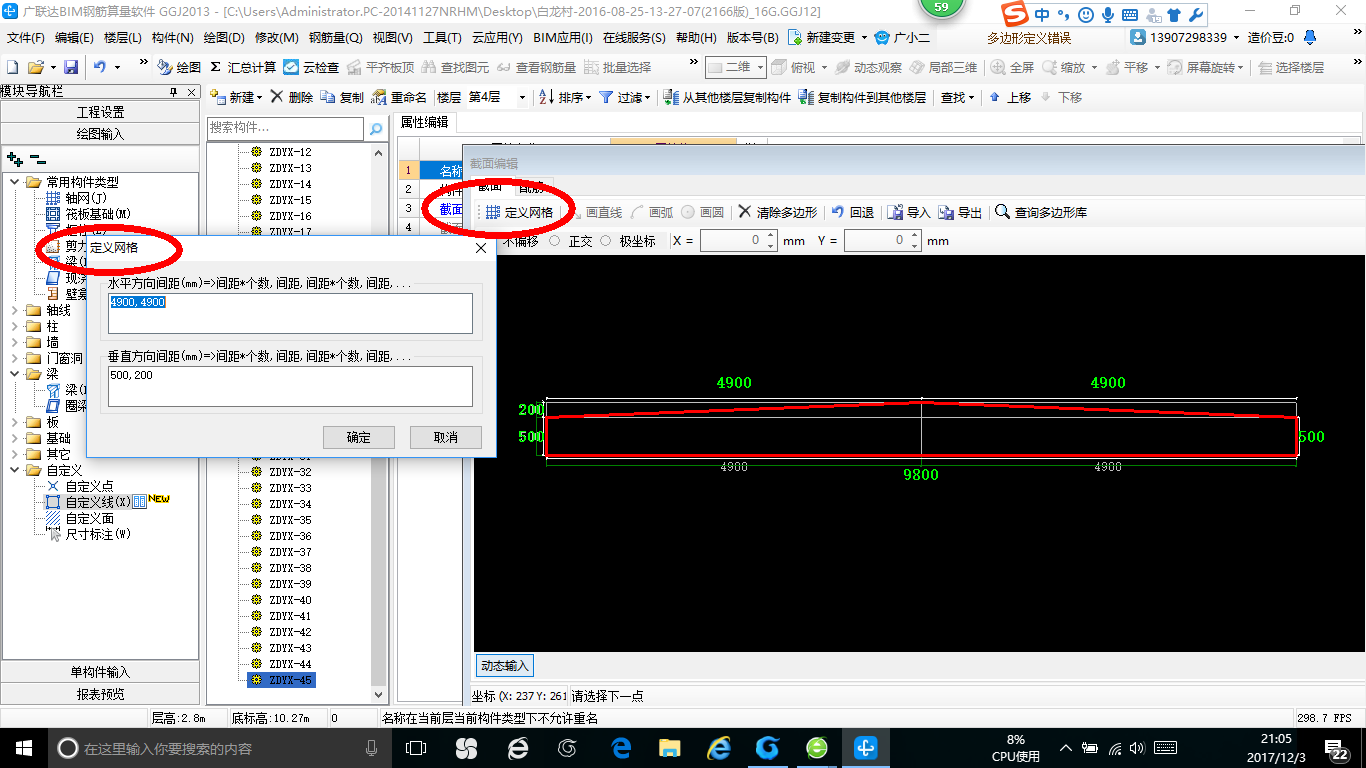1366x768 pixels.
Task: Click 取消 in the 定义网格 dialog
Action: point(446,437)
